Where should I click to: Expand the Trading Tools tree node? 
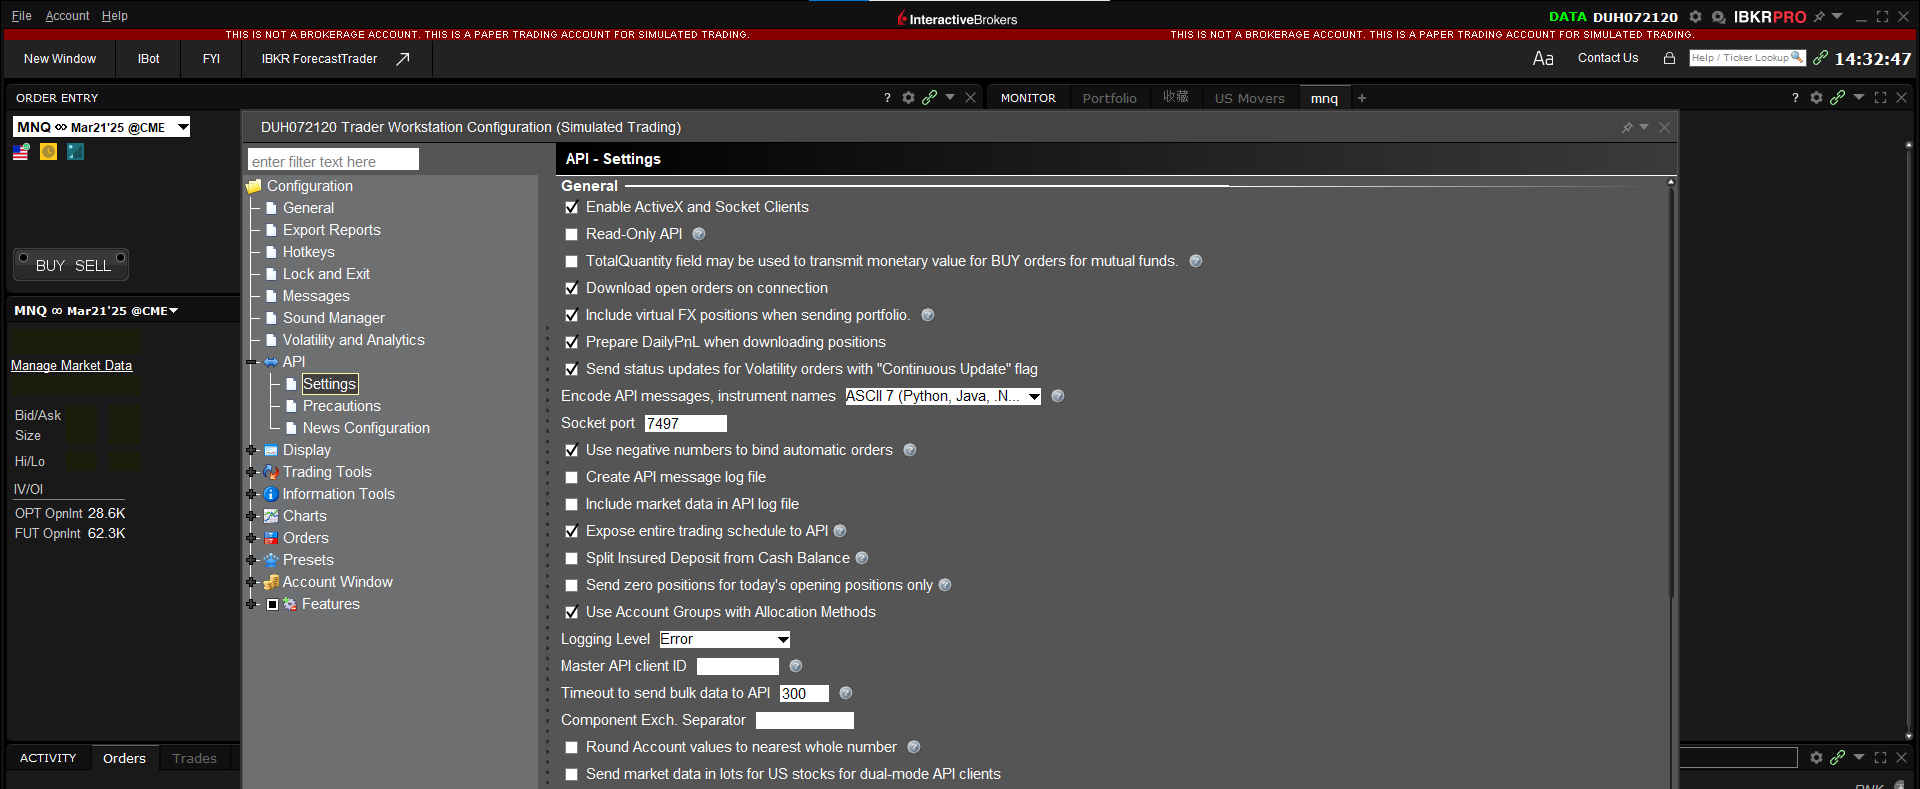[252, 472]
